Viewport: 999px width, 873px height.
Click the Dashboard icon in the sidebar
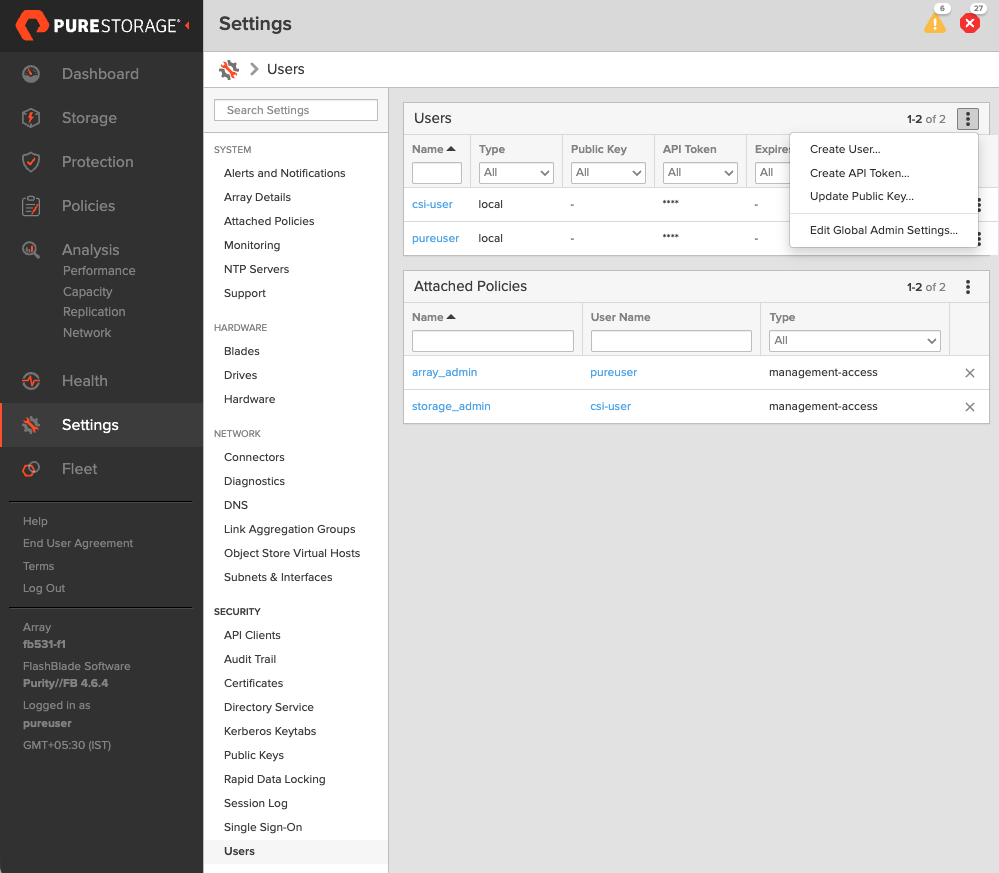tap(31, 73)
